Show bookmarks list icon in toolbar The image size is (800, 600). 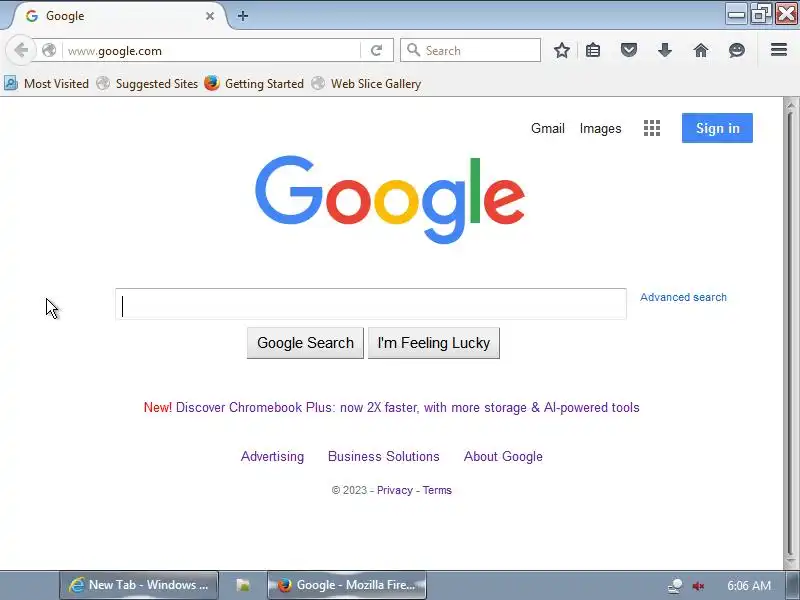tap(593, 50)
